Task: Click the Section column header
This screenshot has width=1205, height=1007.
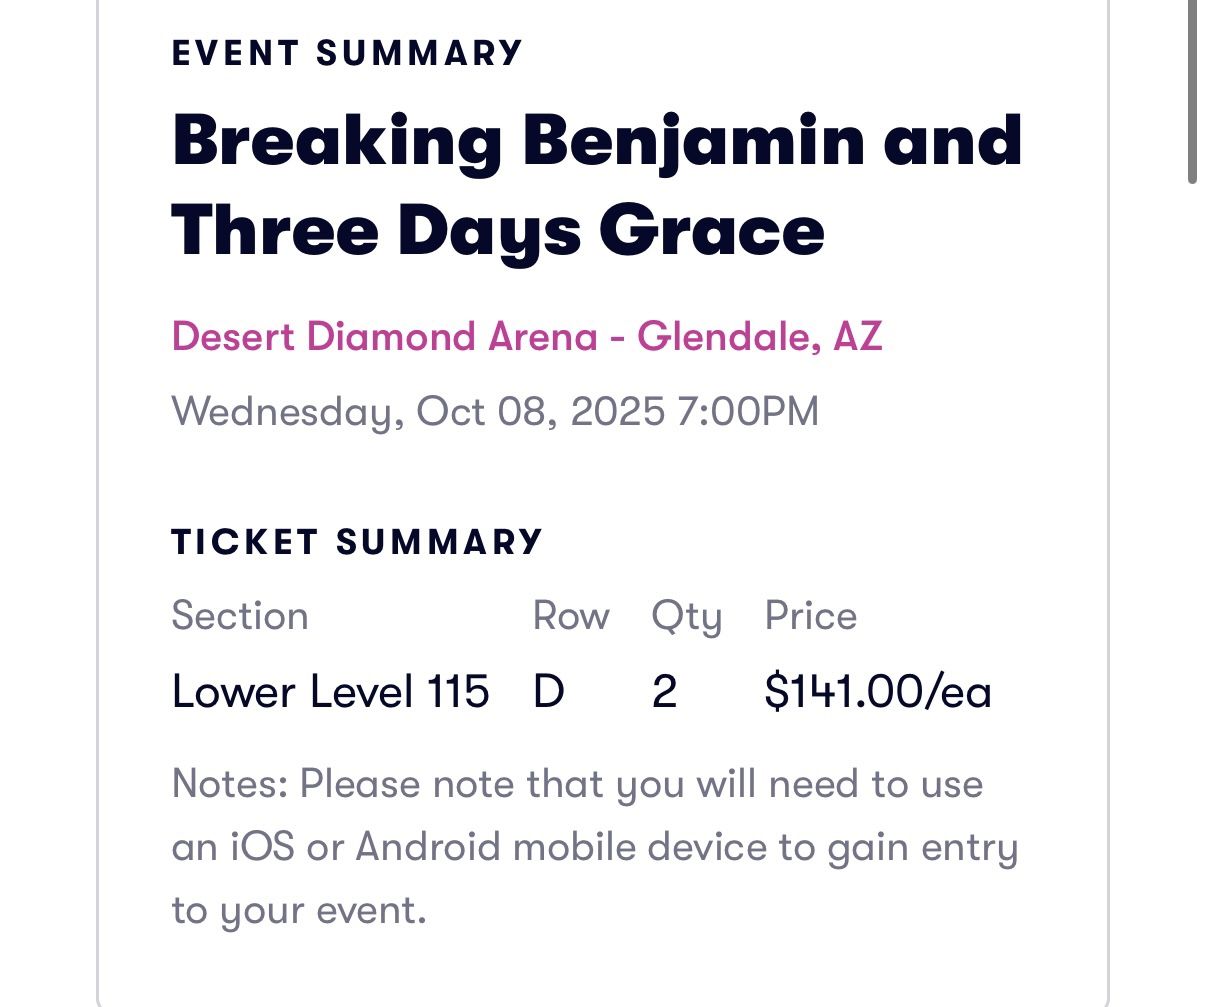Action: [240, 616]
